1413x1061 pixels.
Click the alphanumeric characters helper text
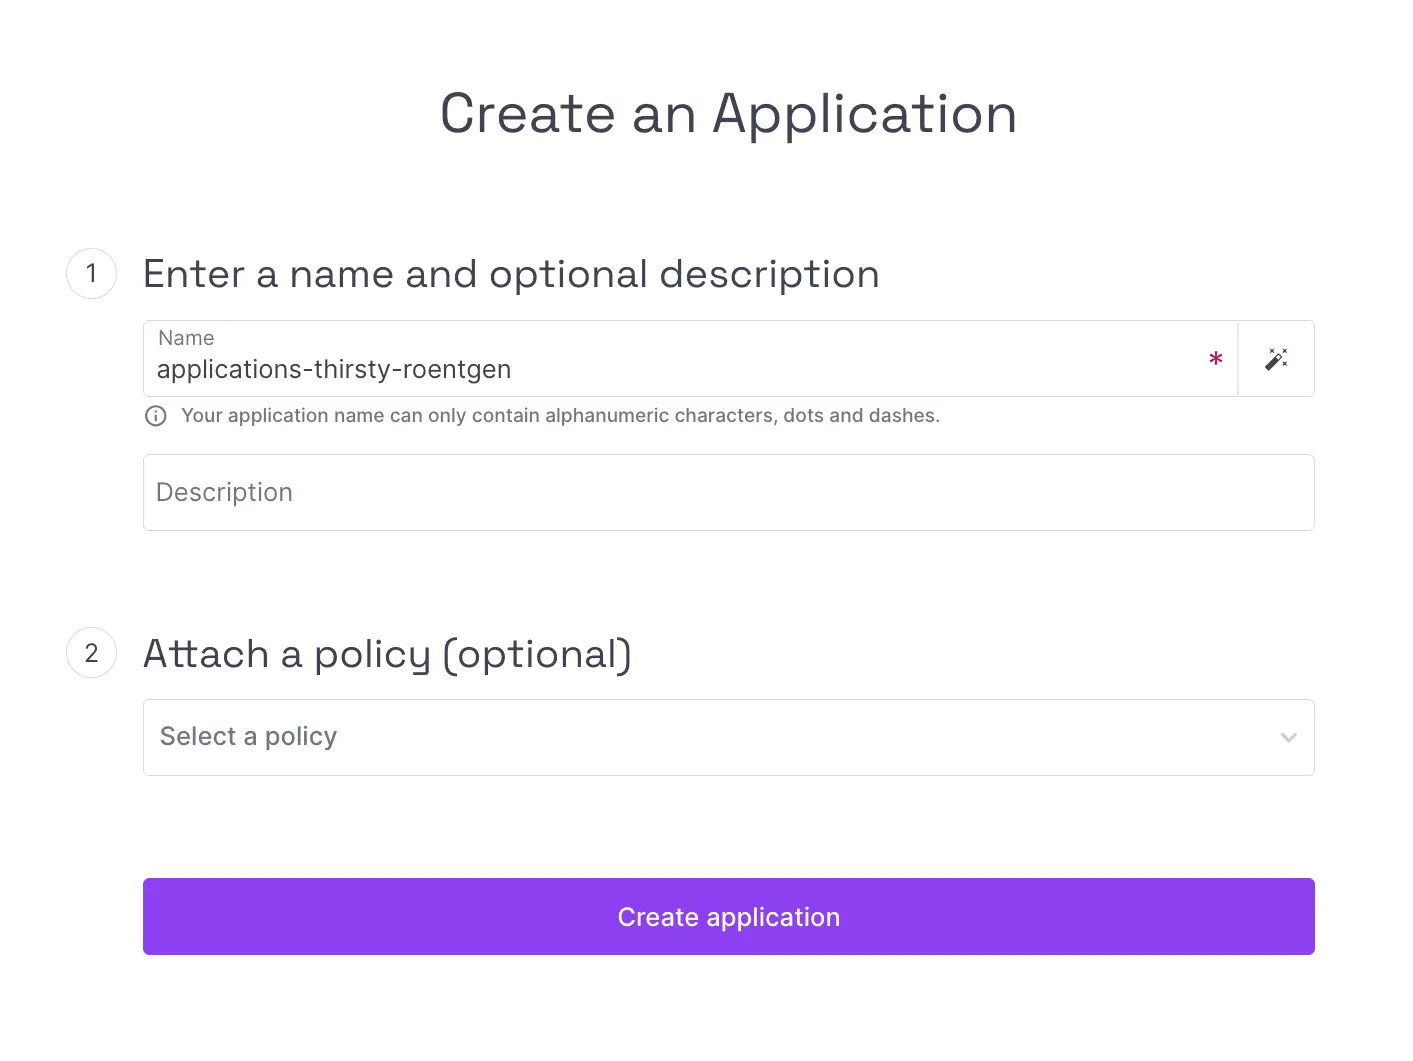(560, 416)
